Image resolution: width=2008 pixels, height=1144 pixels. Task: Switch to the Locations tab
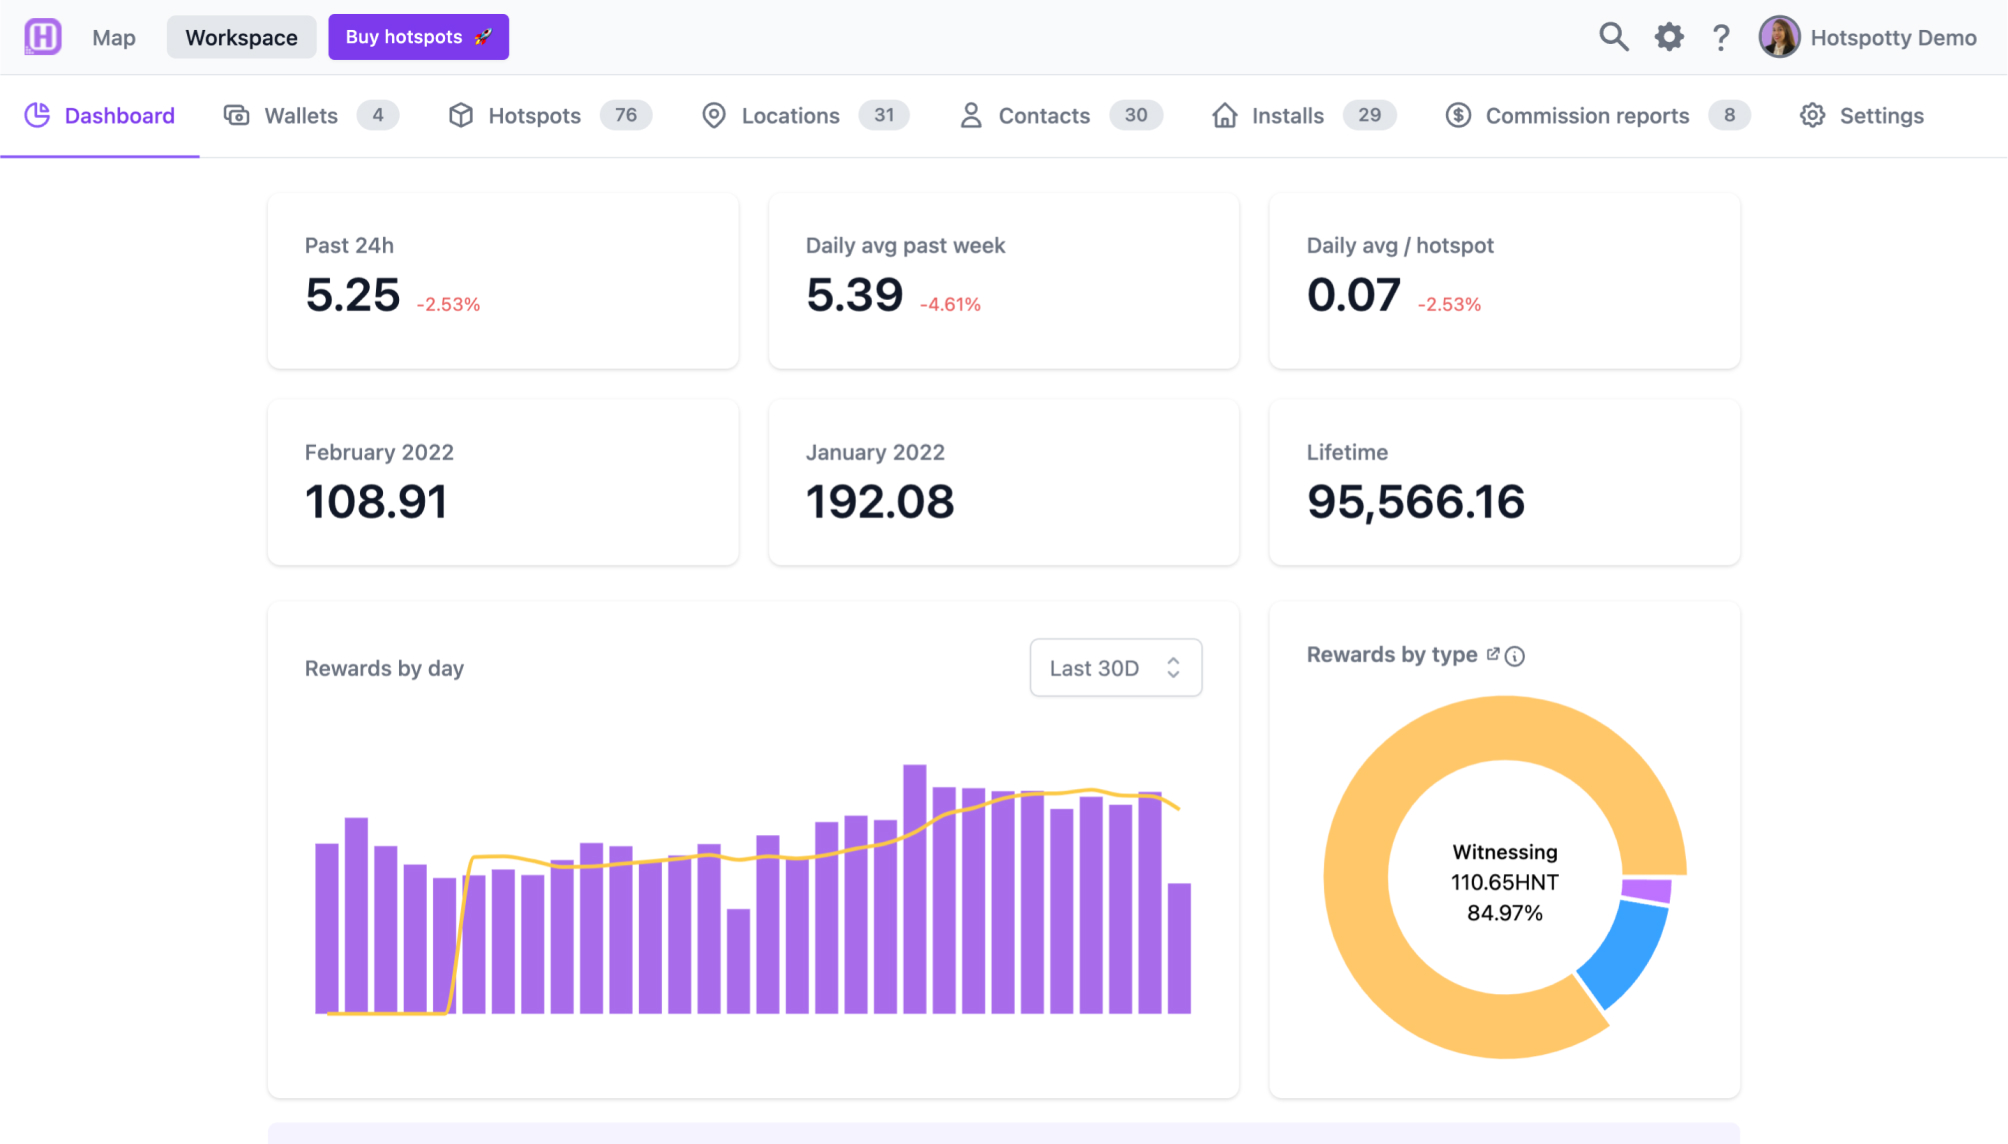tap(790, 116)
